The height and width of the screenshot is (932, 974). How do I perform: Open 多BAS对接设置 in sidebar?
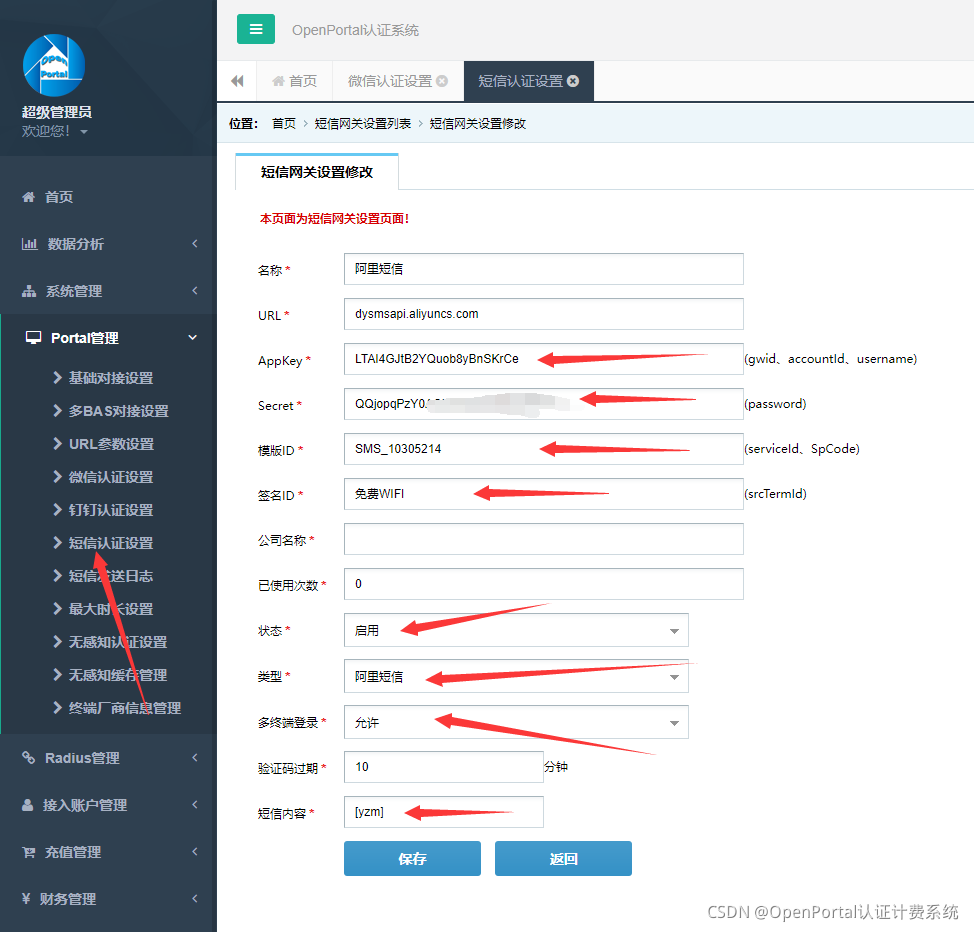(118, 411)
